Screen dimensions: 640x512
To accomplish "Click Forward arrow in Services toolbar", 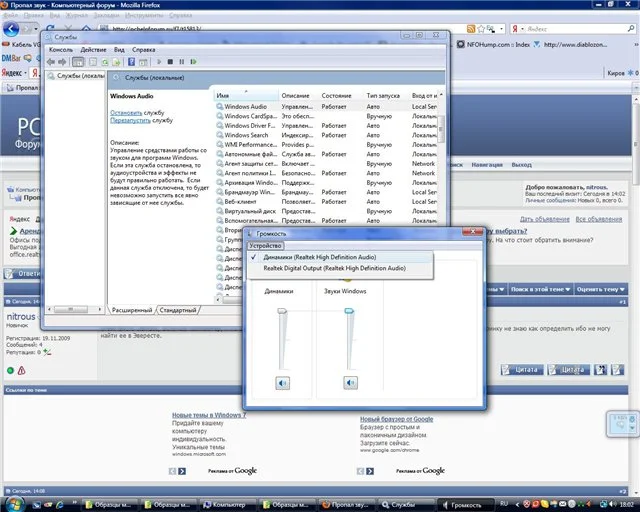I will [x=62, y=62].
